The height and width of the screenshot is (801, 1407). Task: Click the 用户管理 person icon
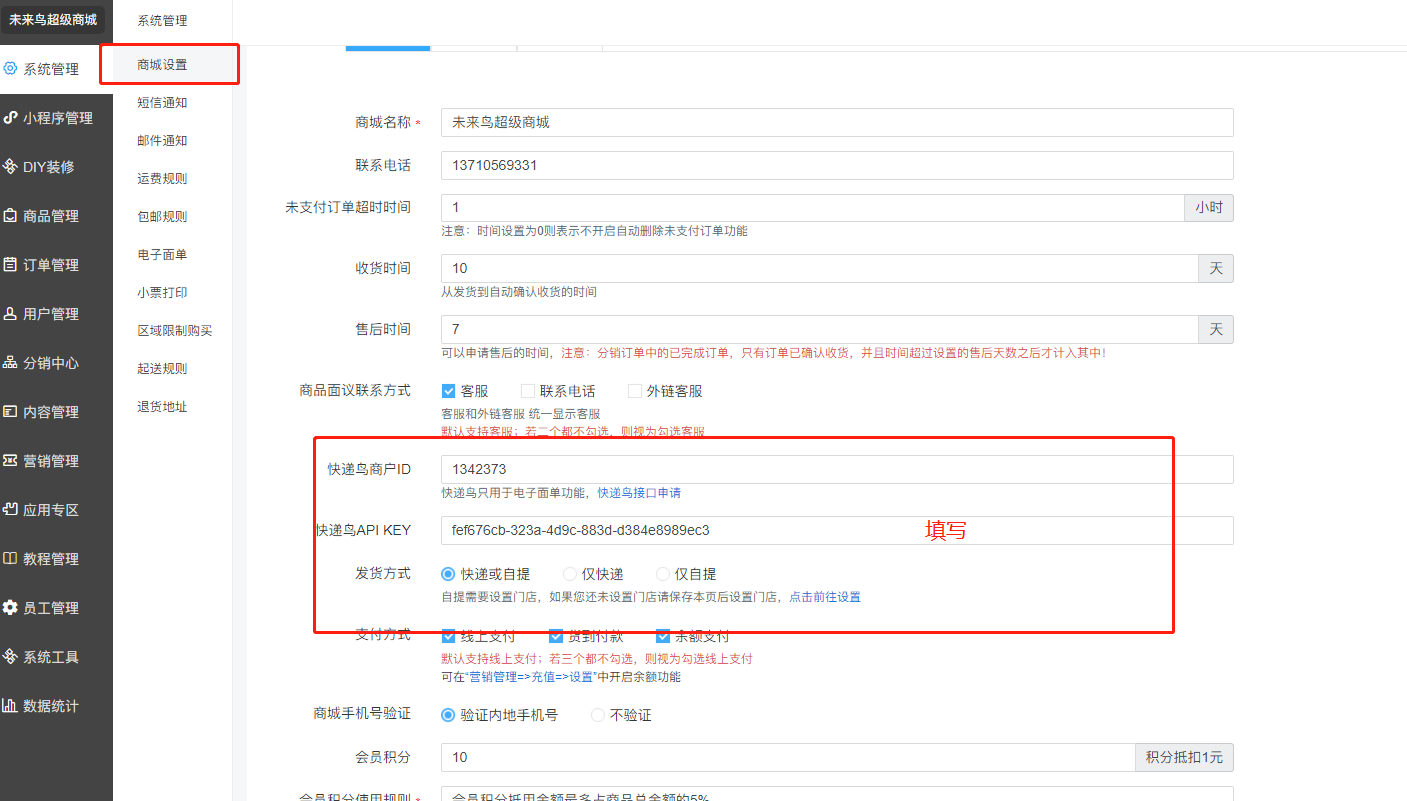[11, 314]
